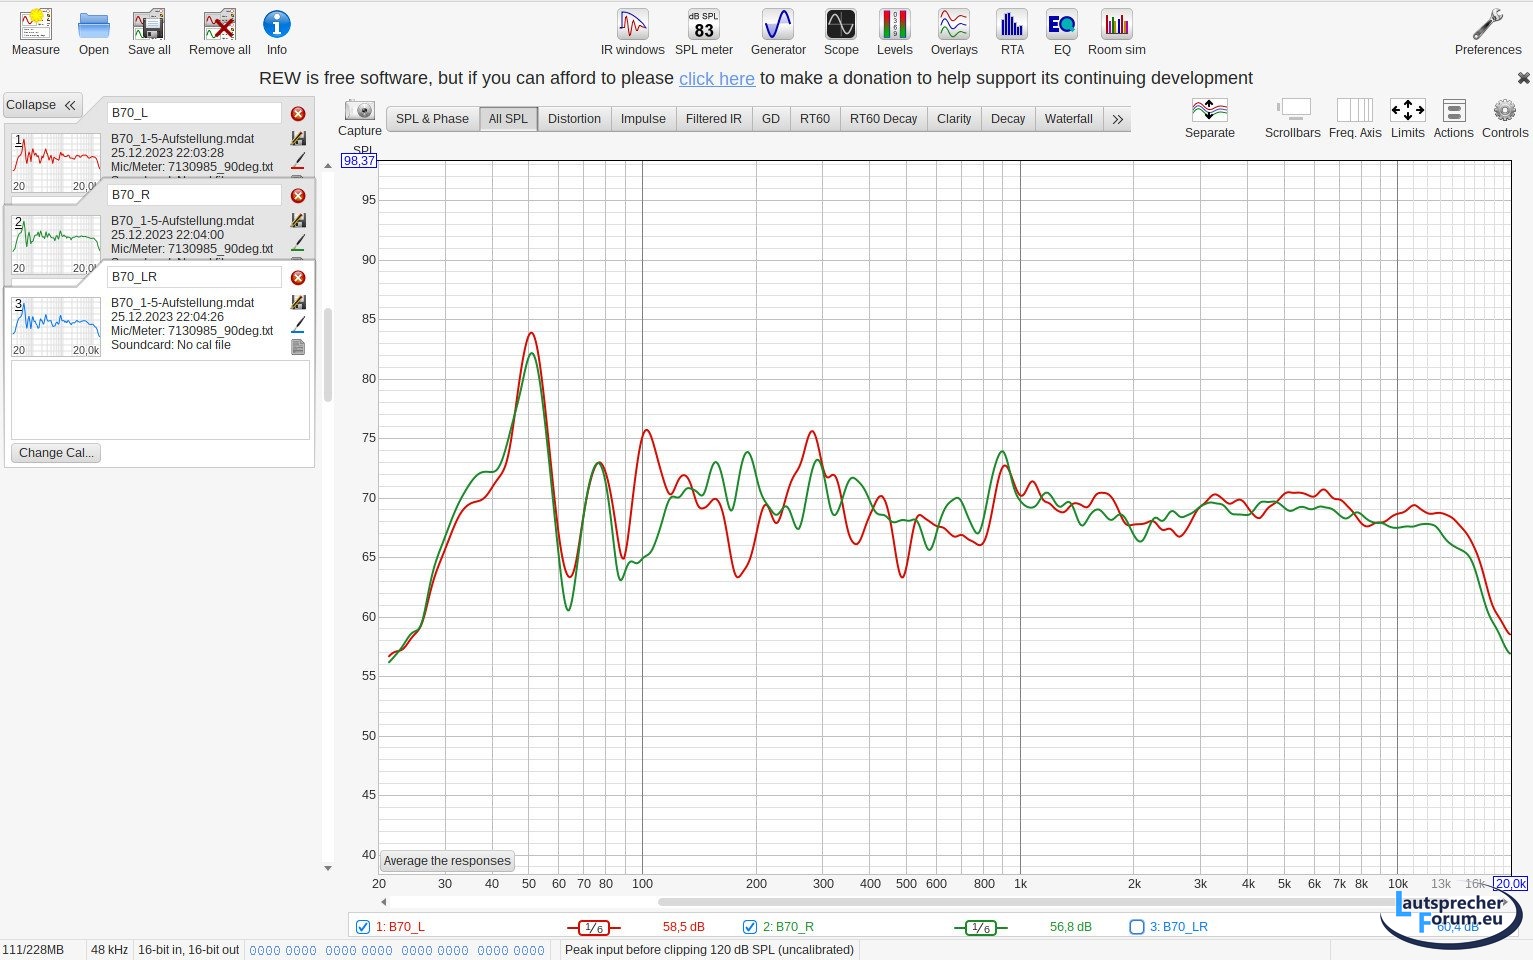Image resolution: width=1533 pixels, height=960 pixels.
Task: Switch to the Distortion tab
Action: pos(574,119)
